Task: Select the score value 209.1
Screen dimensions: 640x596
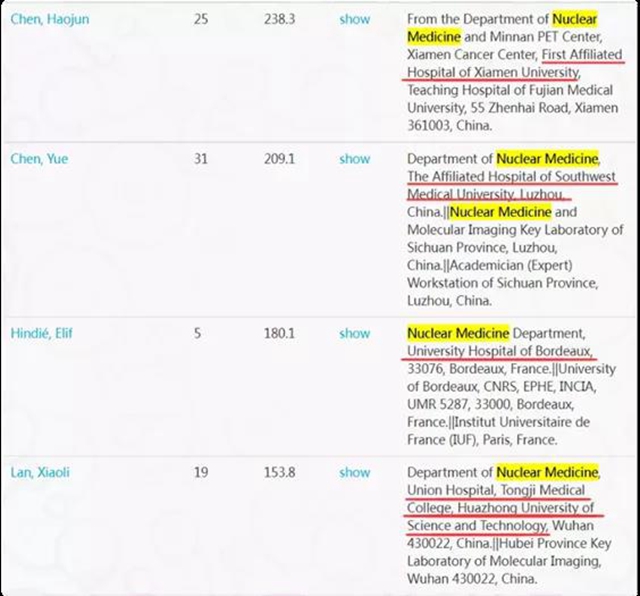Action: [x=279, y=159]
